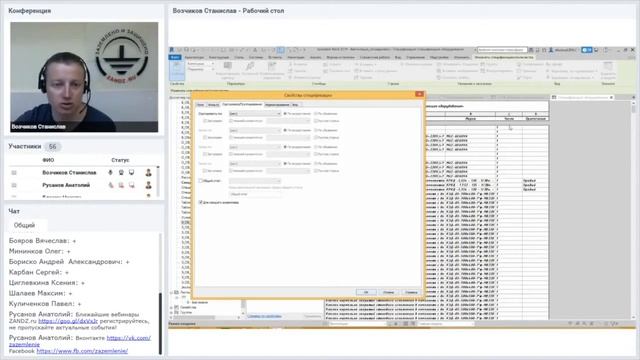Click the muted microphone icon for Русанов Анатолий

(x=110, y=185)
